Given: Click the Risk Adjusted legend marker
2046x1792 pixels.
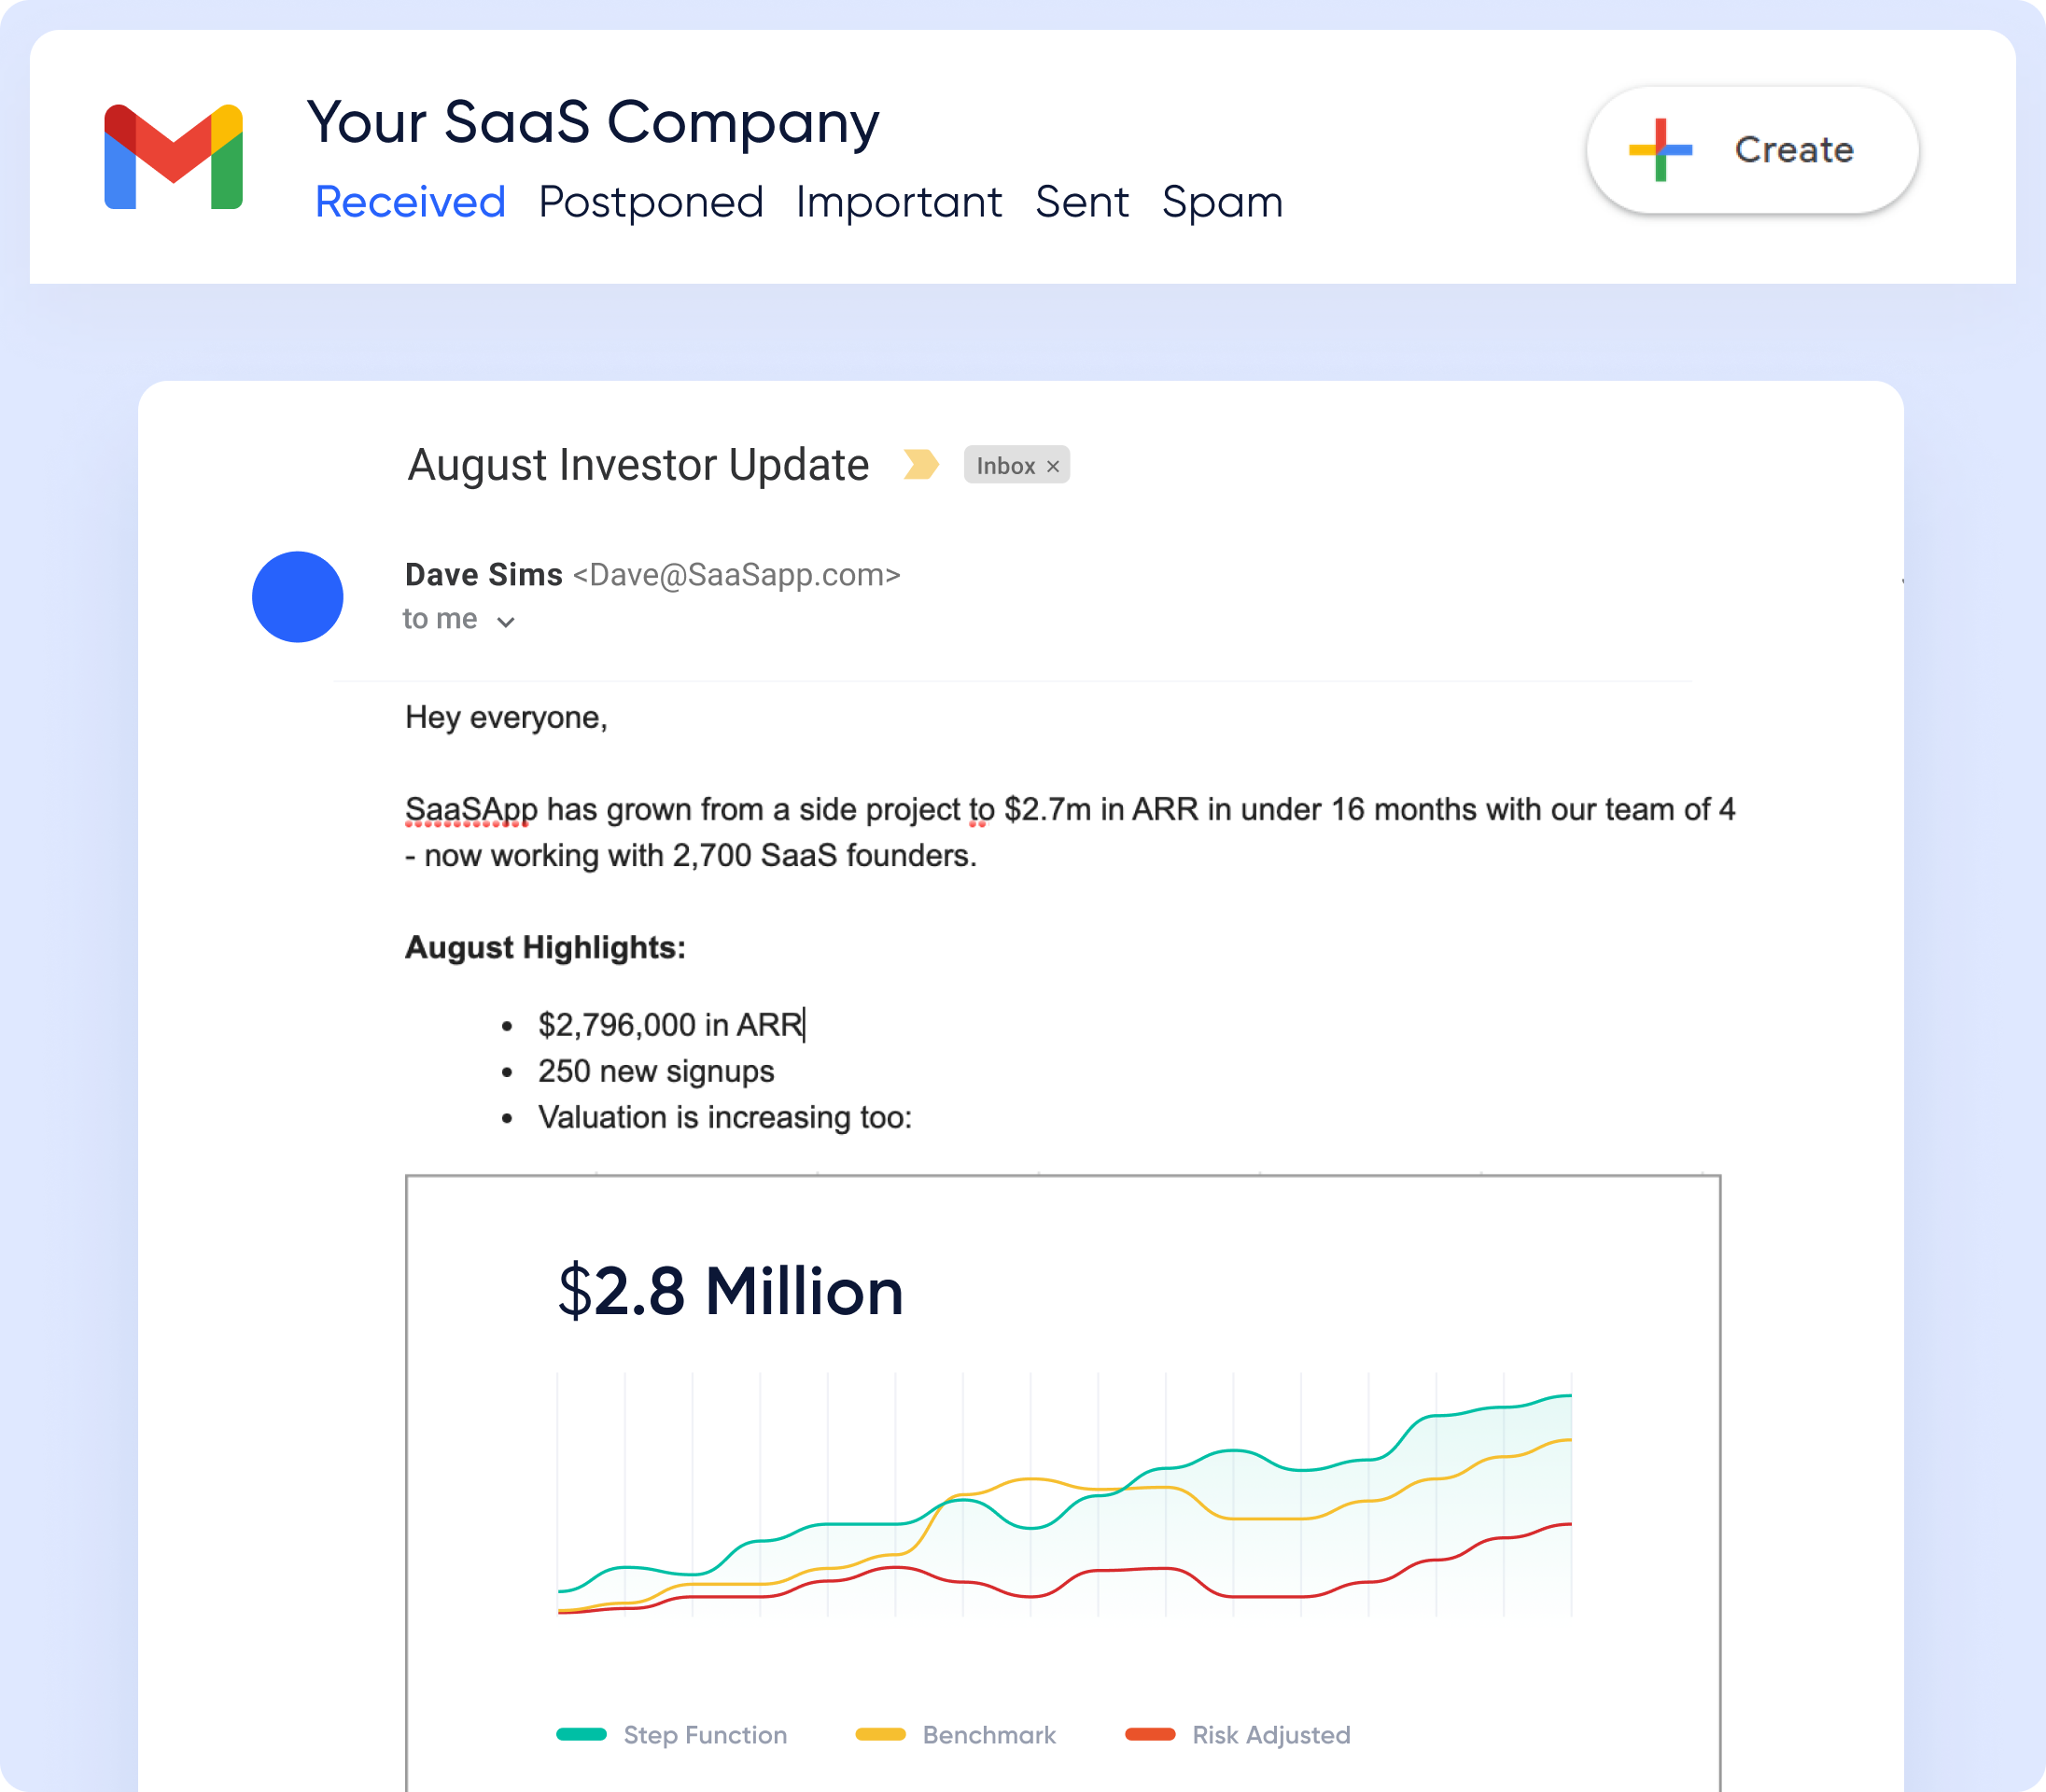Looking at the screenshot, I should point(1152,1735).
